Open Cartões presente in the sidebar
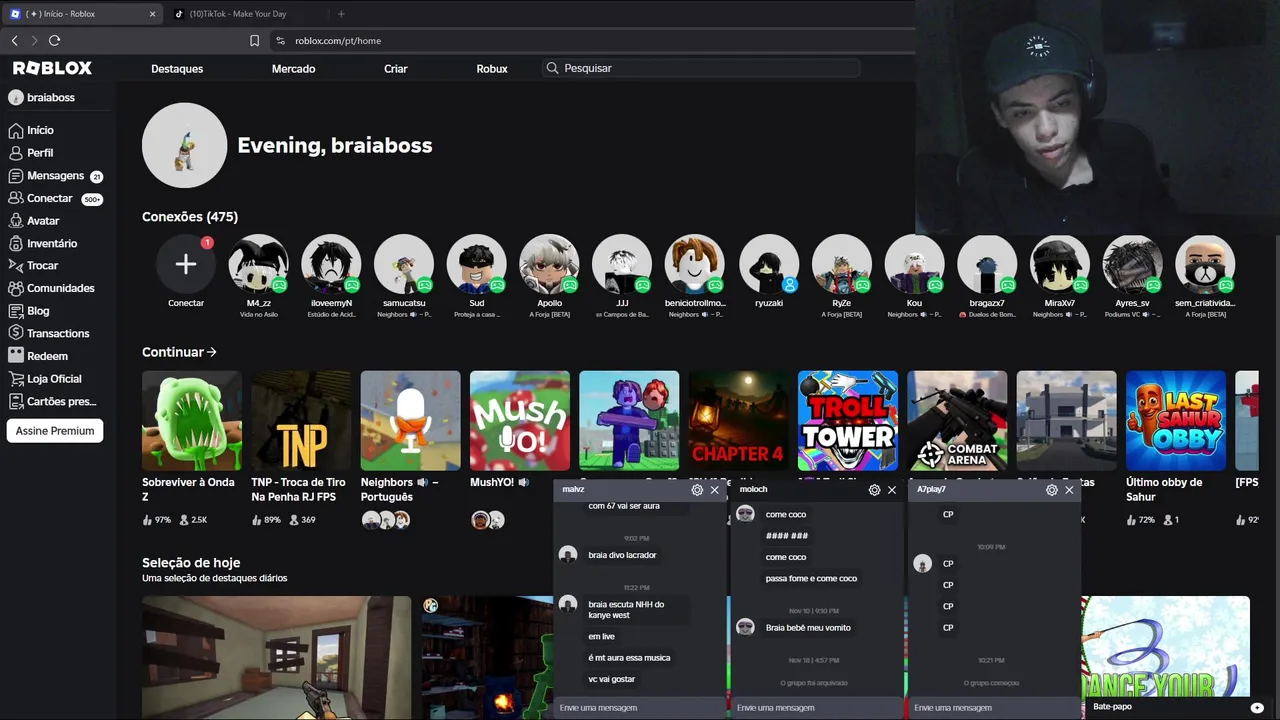Viewport: 1280px width, 720px height. (x=52, y=401)
